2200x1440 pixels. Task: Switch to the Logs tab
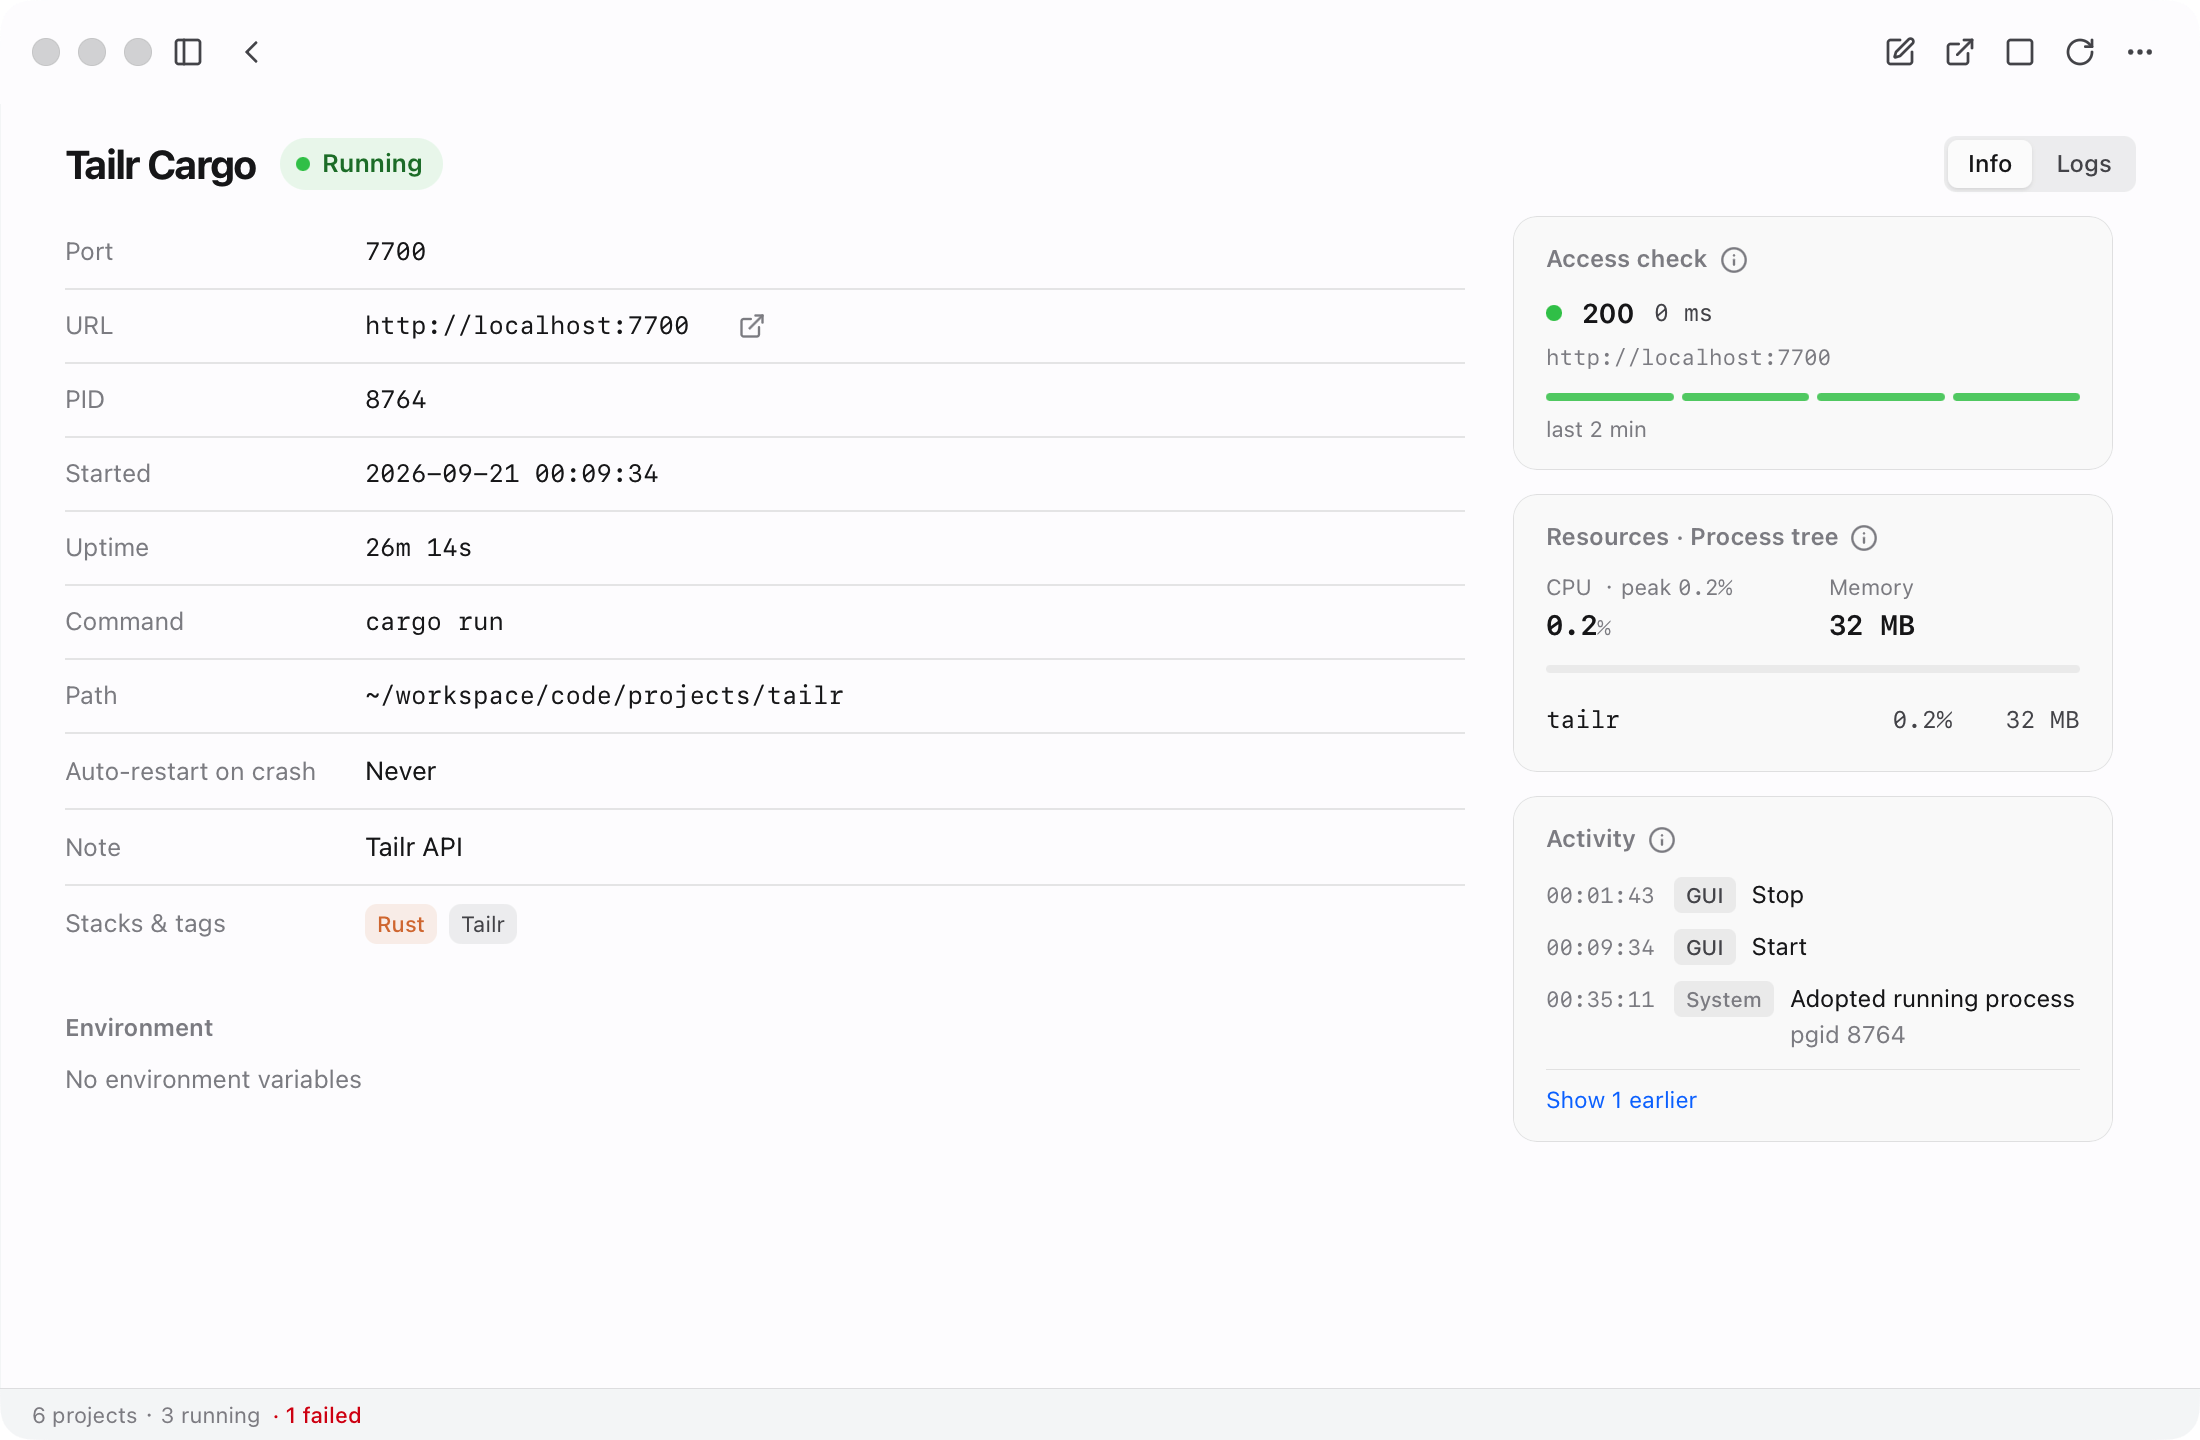pyautogui.click(x=2084, y=164)
